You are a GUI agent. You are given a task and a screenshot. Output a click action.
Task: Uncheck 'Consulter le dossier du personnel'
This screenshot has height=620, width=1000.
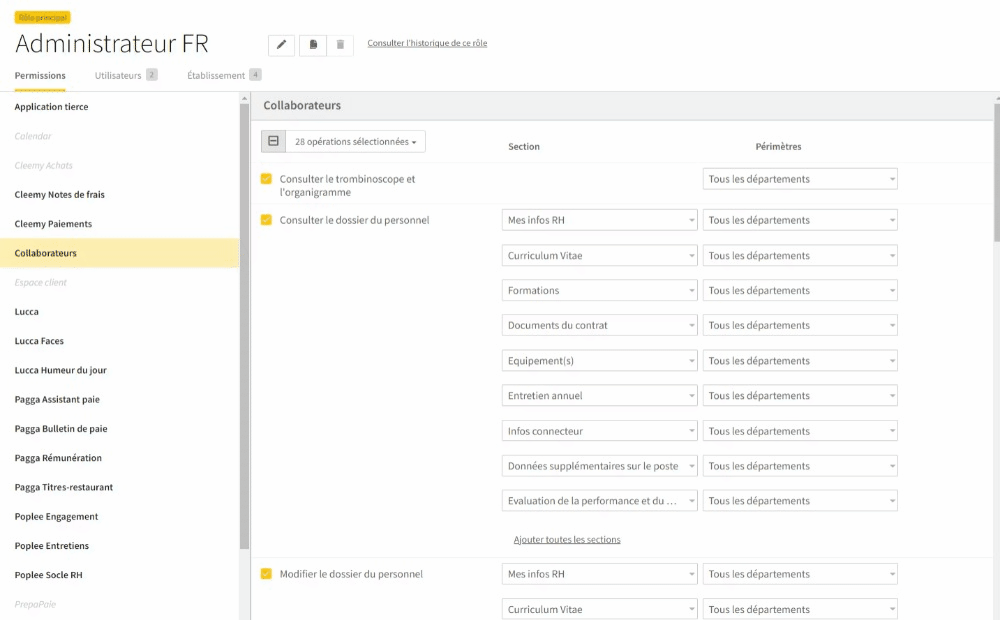(x=267, y=220)
